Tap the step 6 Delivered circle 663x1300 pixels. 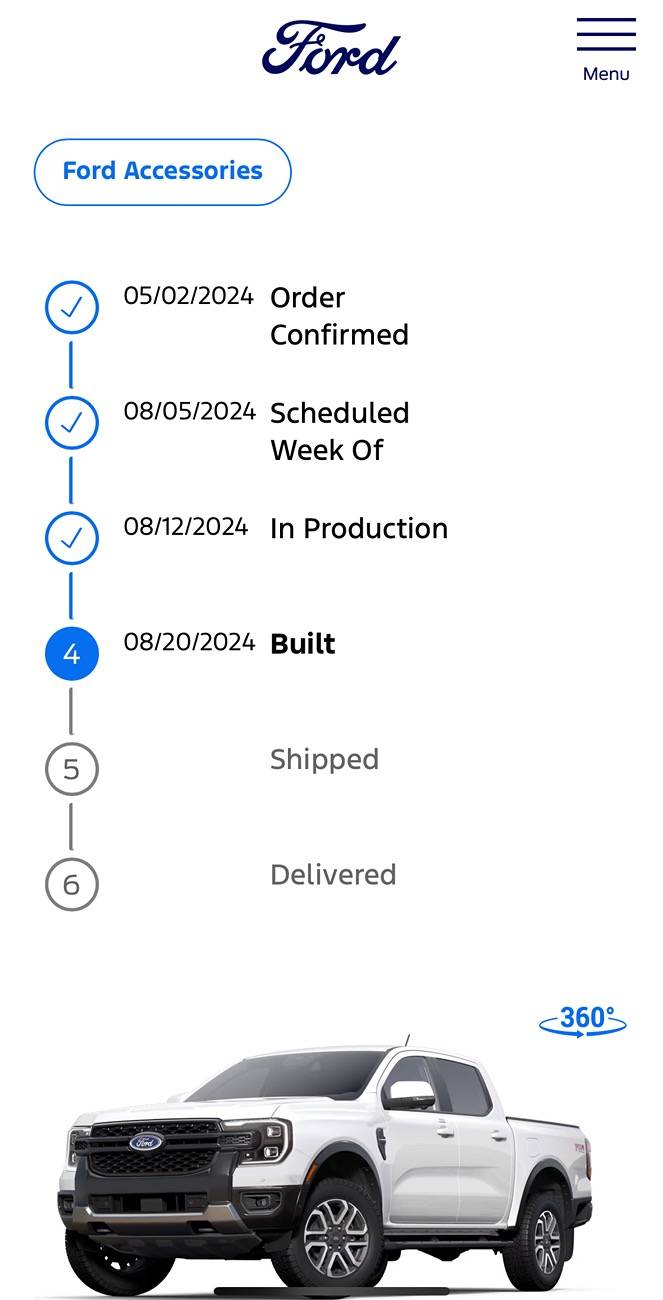(x=72, y=884)
